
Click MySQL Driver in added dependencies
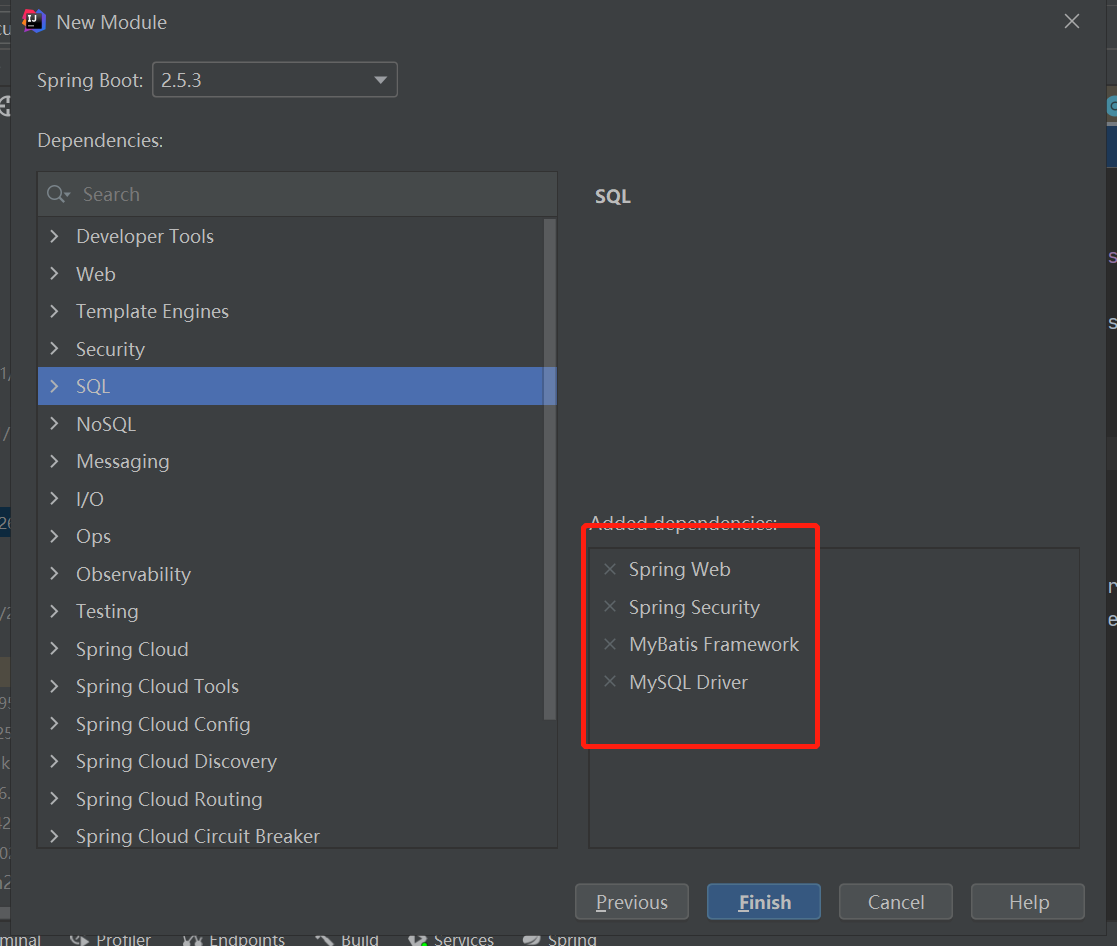tap(688, 682)
